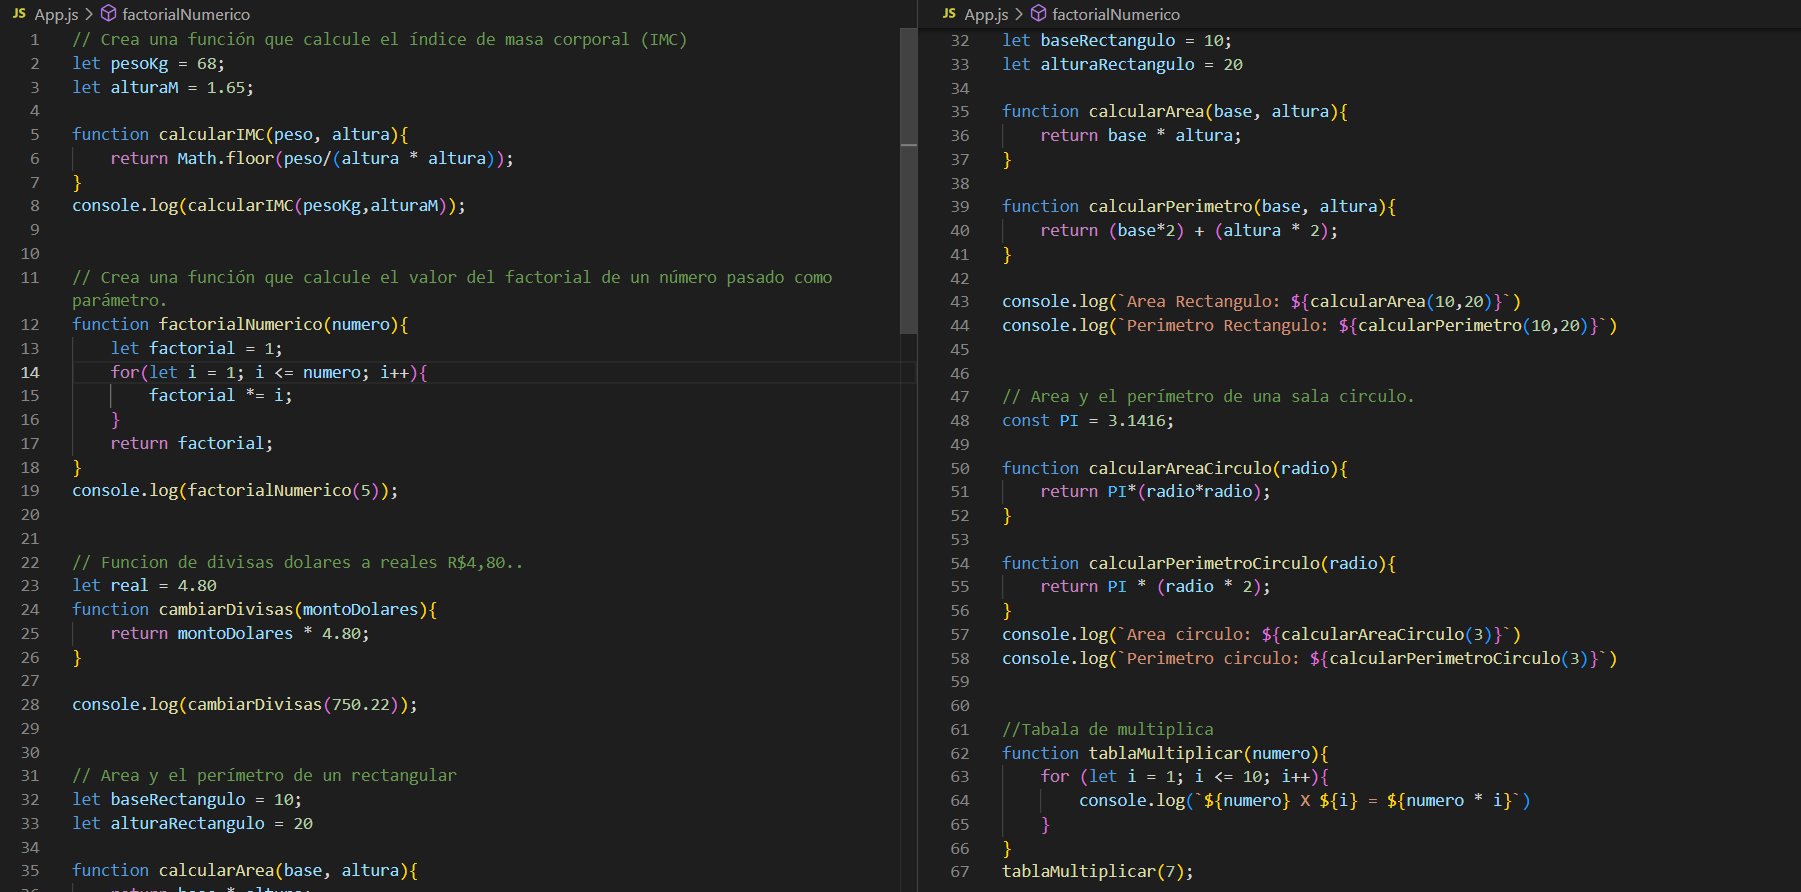Select line number 1 in the gutter

(35, 40)
